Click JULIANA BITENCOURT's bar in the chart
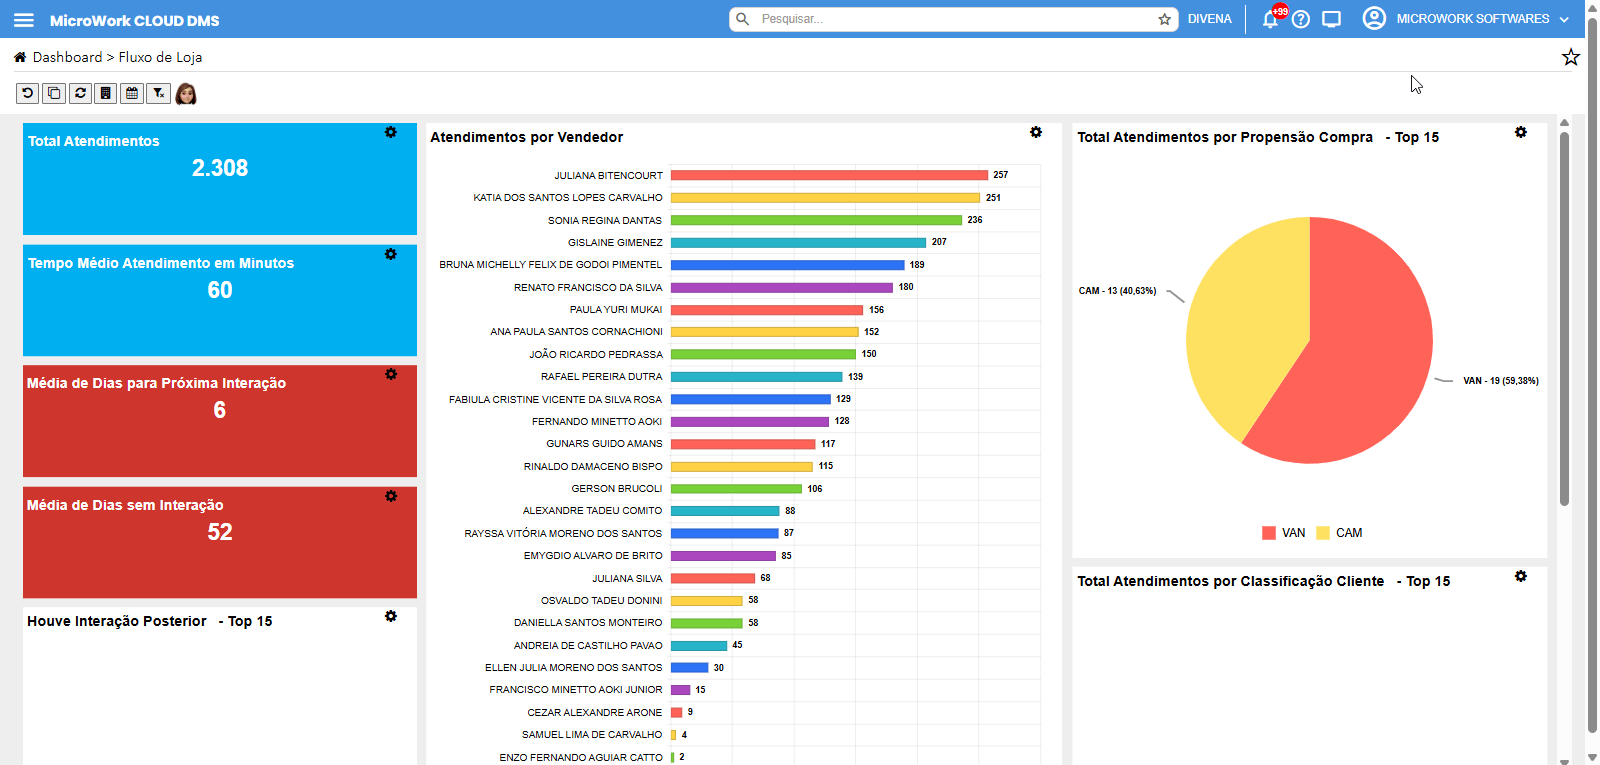The width and height of the screenshot is (1600, 765). tap(829, 175)
